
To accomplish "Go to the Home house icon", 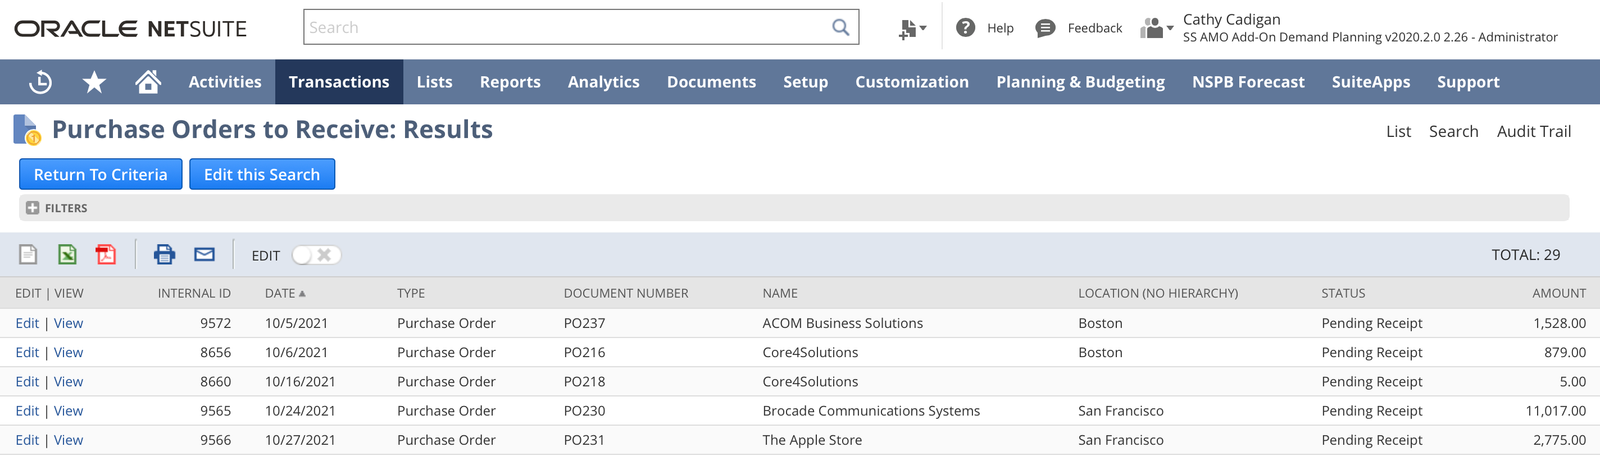I will (x=148, y=82).
